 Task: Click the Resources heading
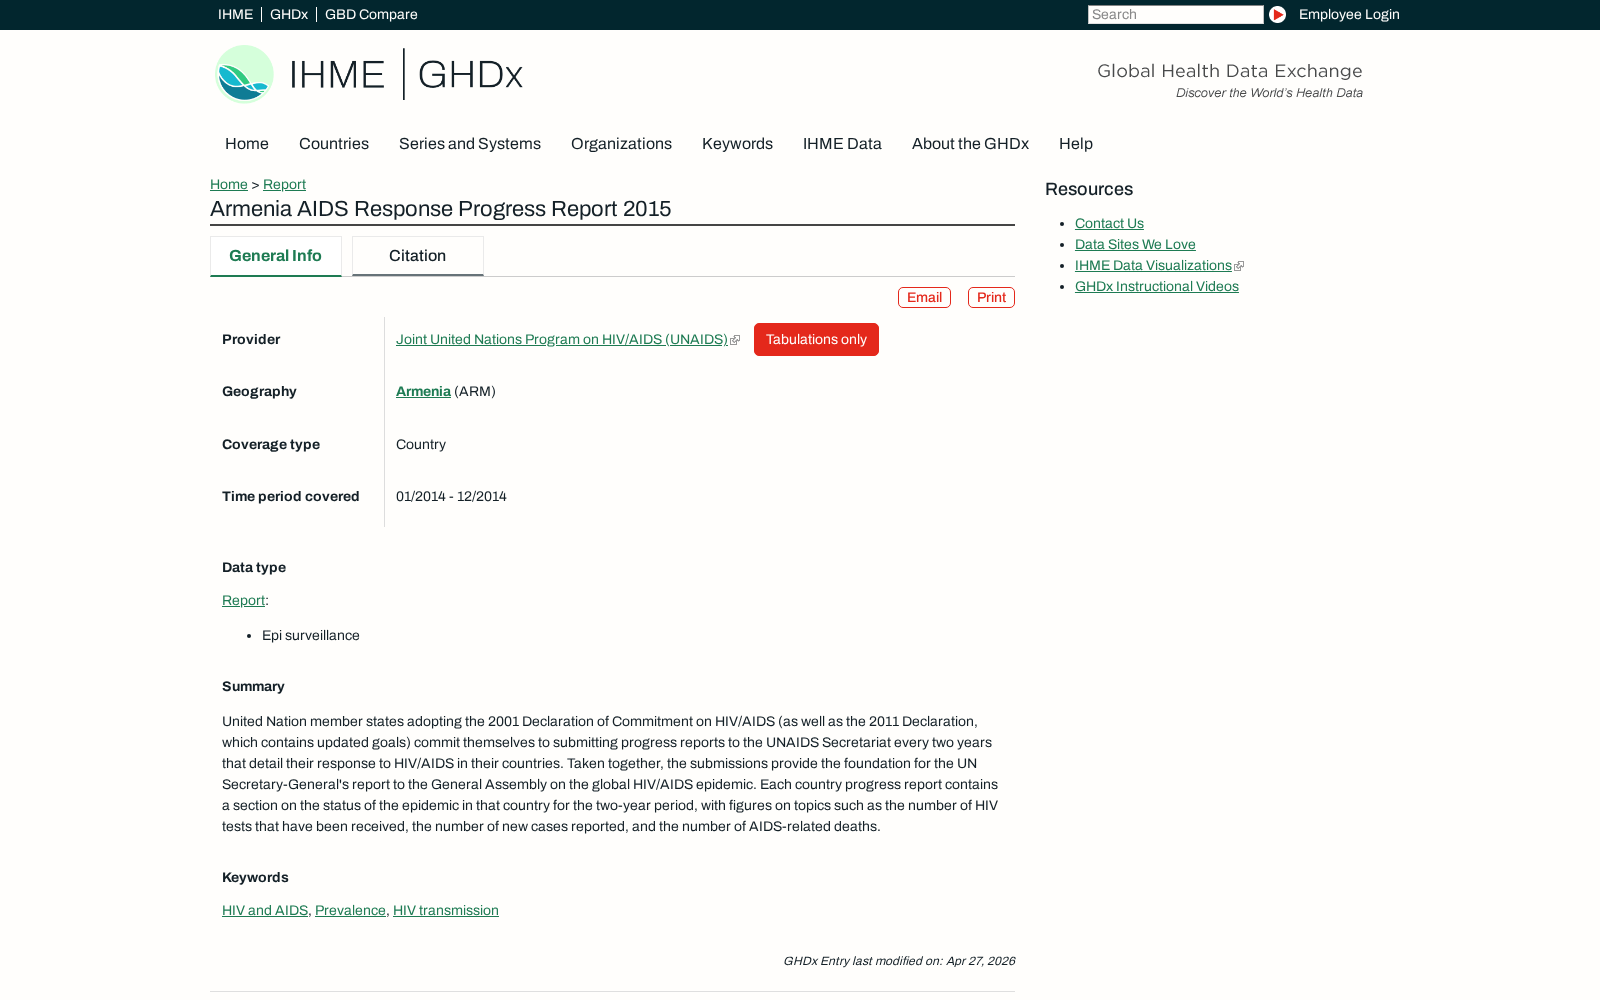click(1089, 189)
